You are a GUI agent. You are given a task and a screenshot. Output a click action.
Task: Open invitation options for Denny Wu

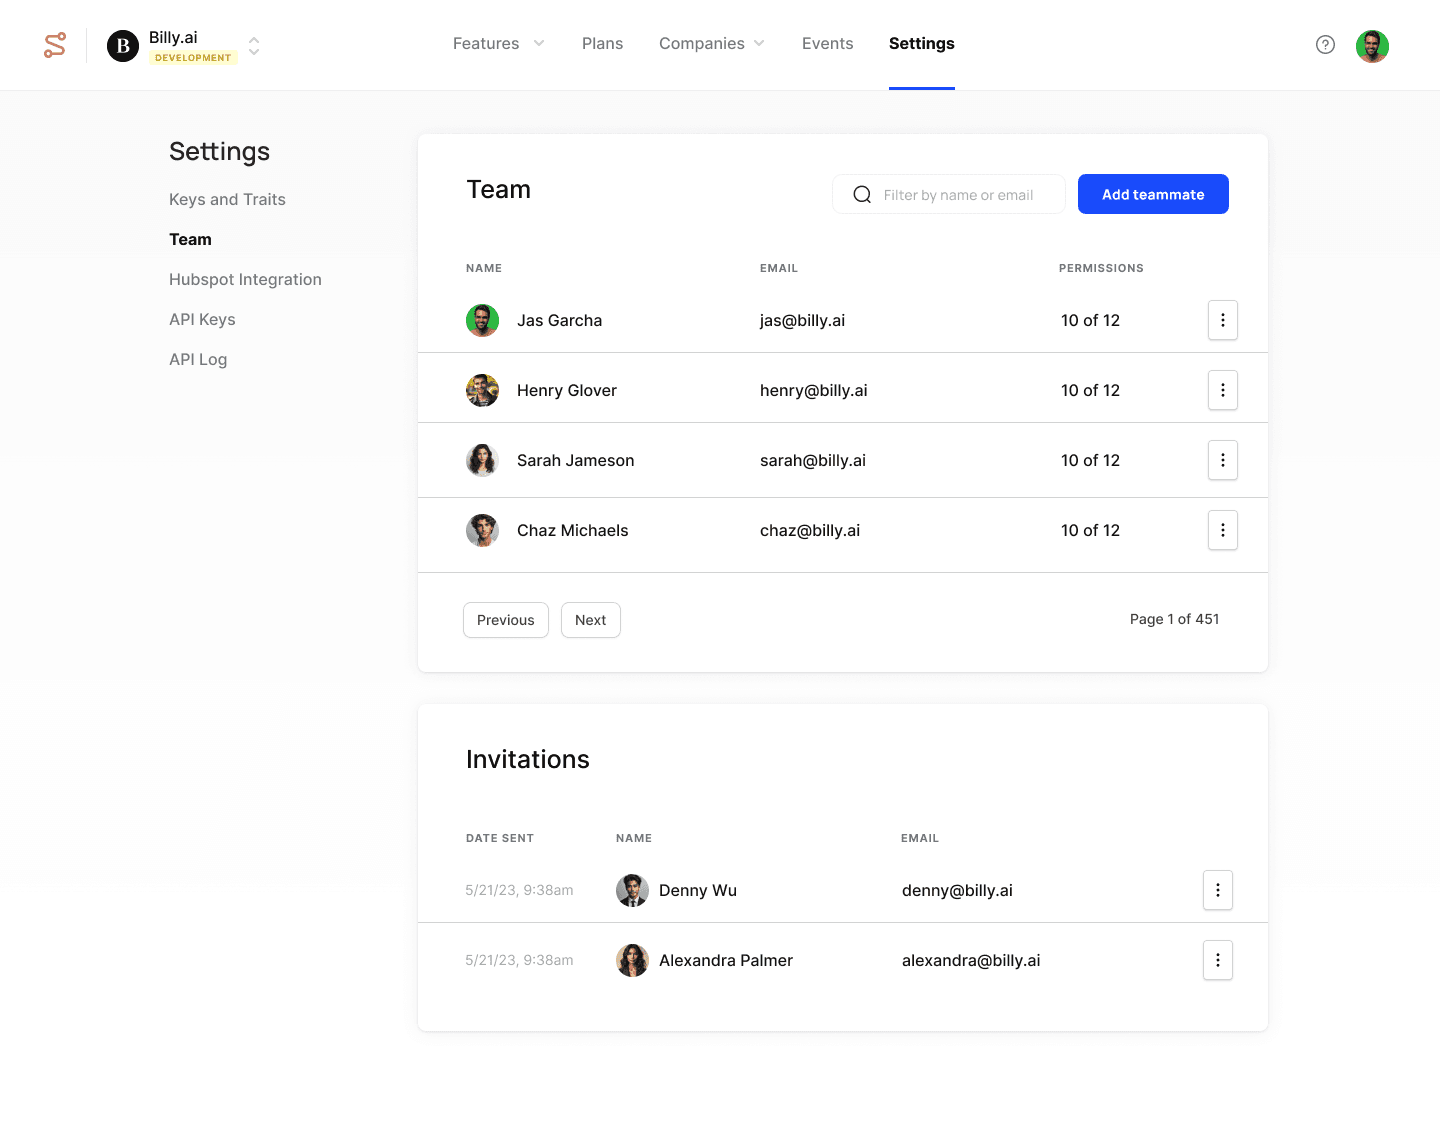(x=1217, y=890)
